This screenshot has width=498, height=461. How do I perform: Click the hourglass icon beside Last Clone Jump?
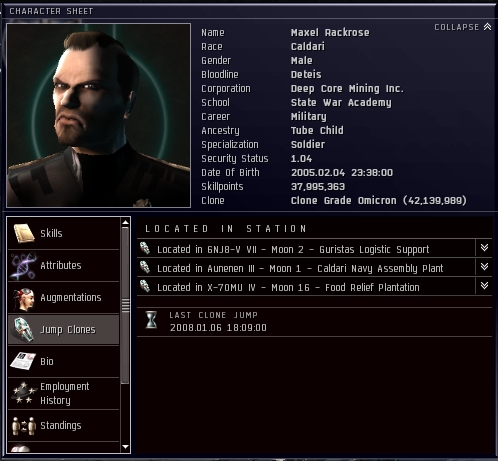[x=151, y=320]
